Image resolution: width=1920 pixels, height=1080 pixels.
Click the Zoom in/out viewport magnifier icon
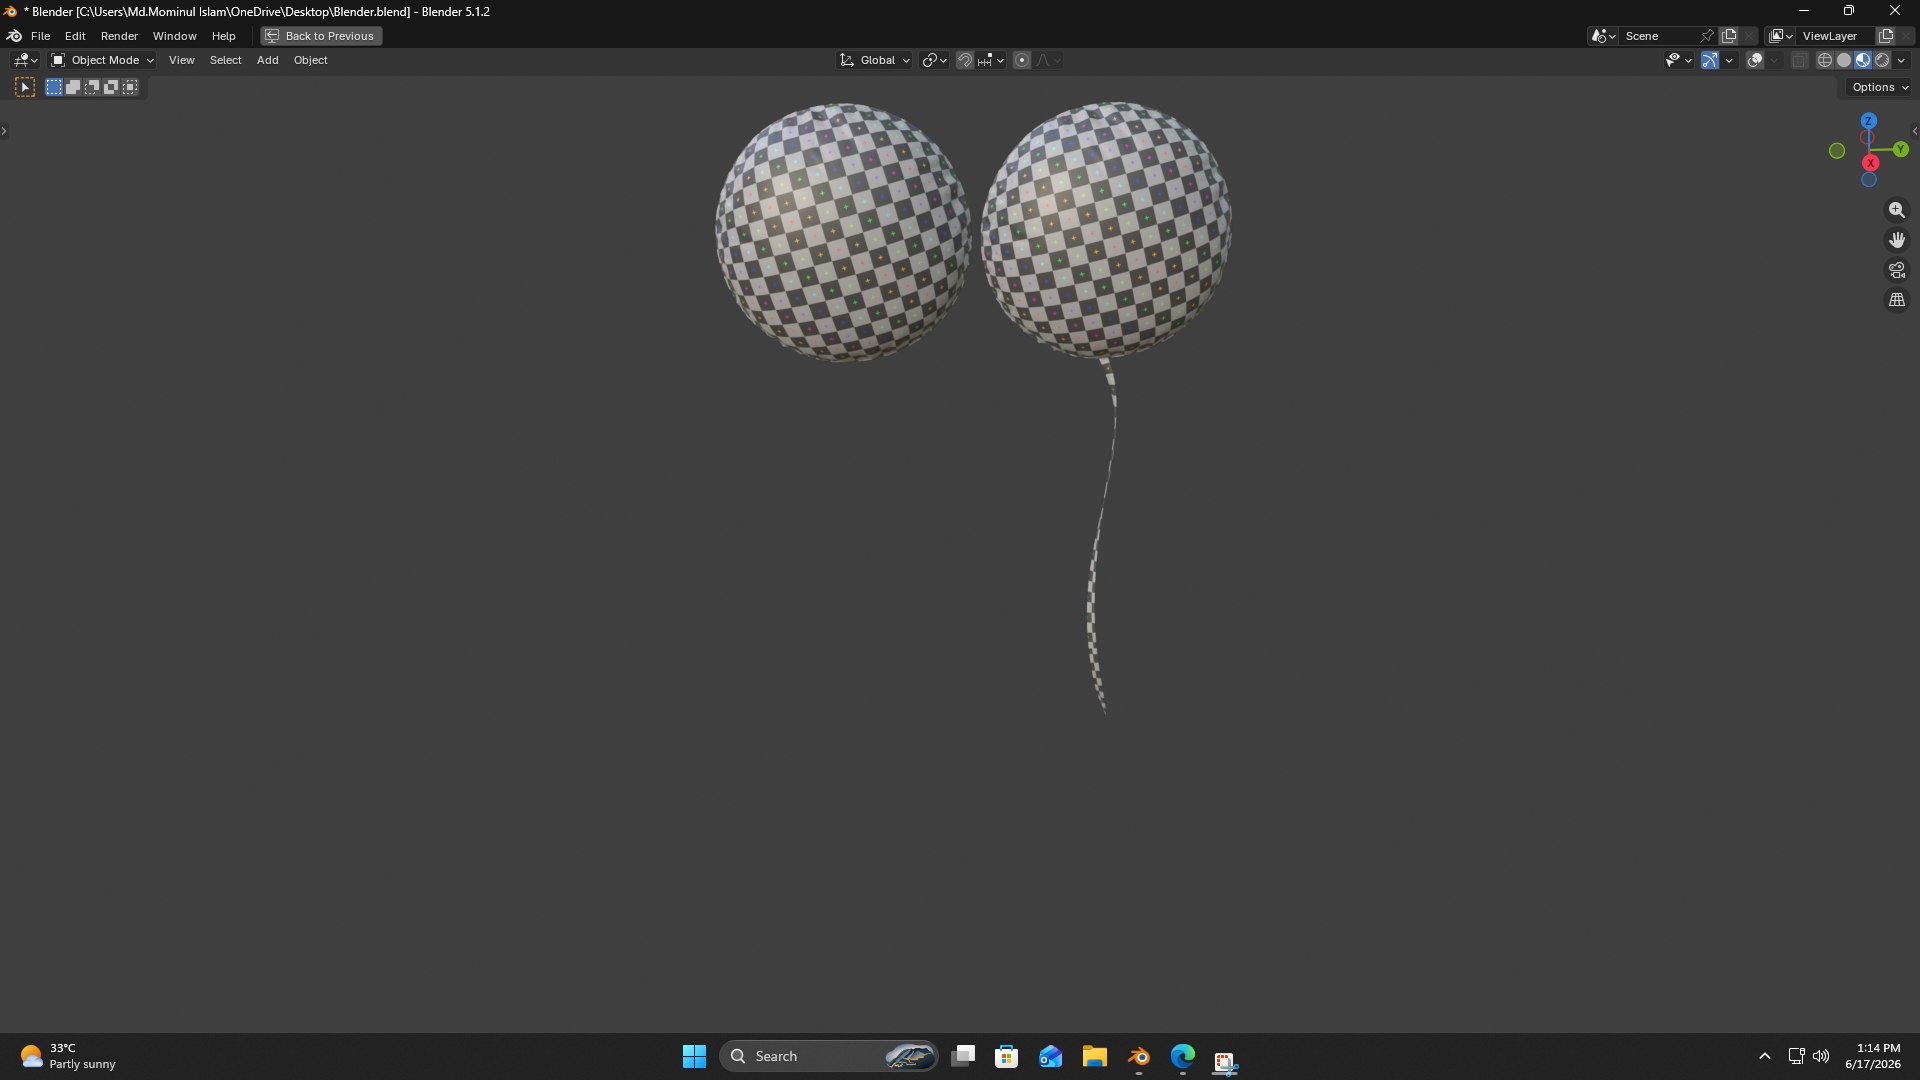1896,210
